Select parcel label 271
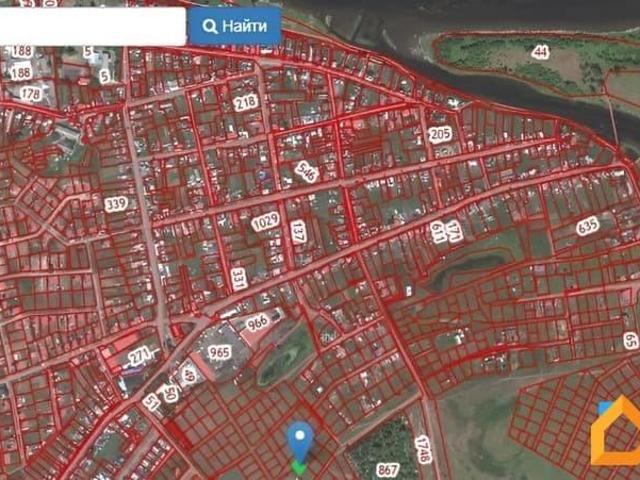This screenshot has height=480, width=640. [139, 356]
